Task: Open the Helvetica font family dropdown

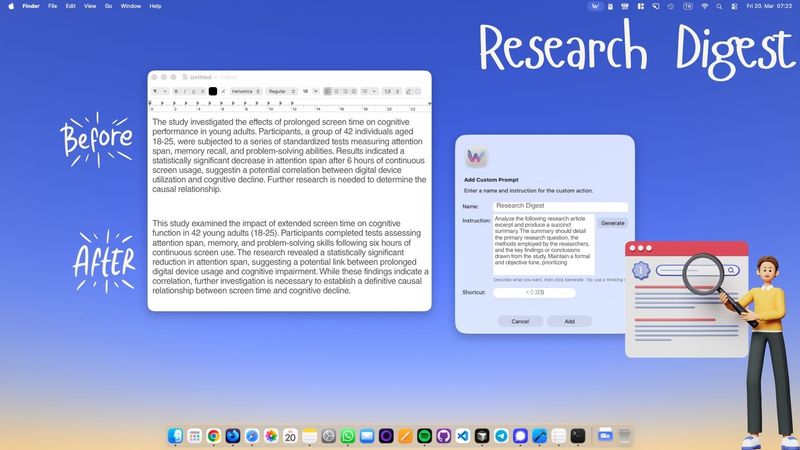Action: [x=246, y=91]
